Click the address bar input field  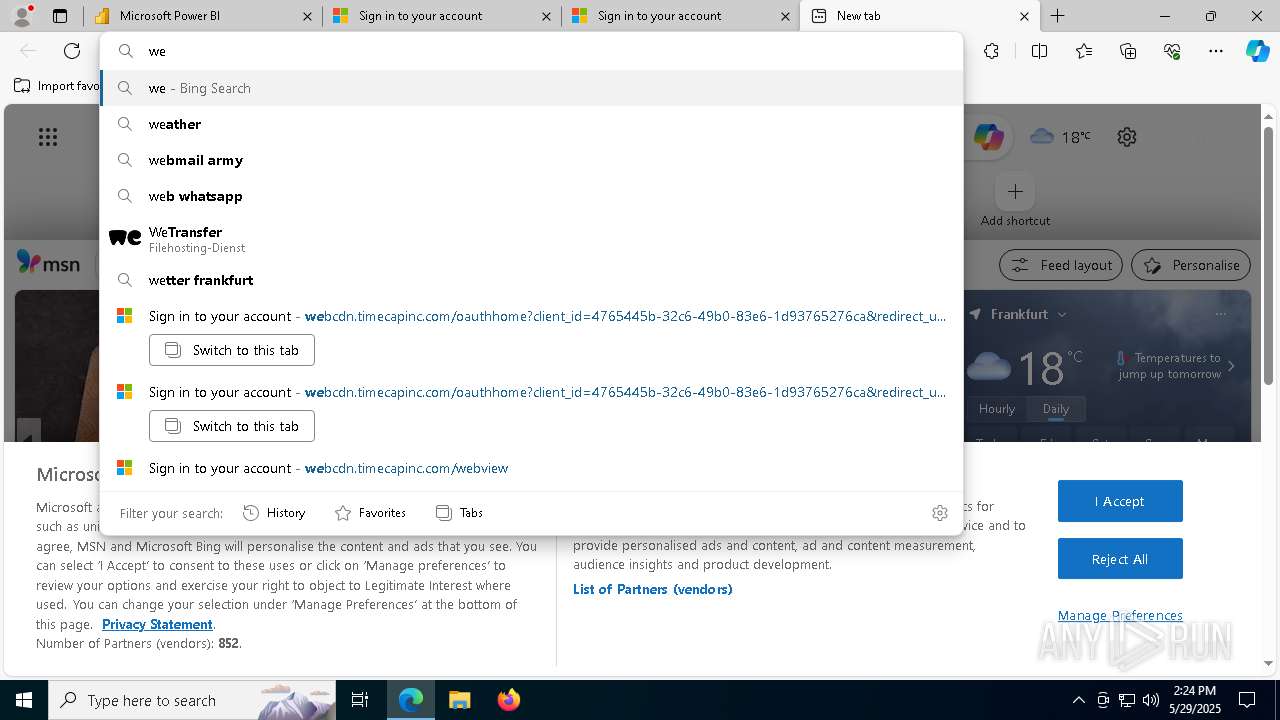pos(532,51)
